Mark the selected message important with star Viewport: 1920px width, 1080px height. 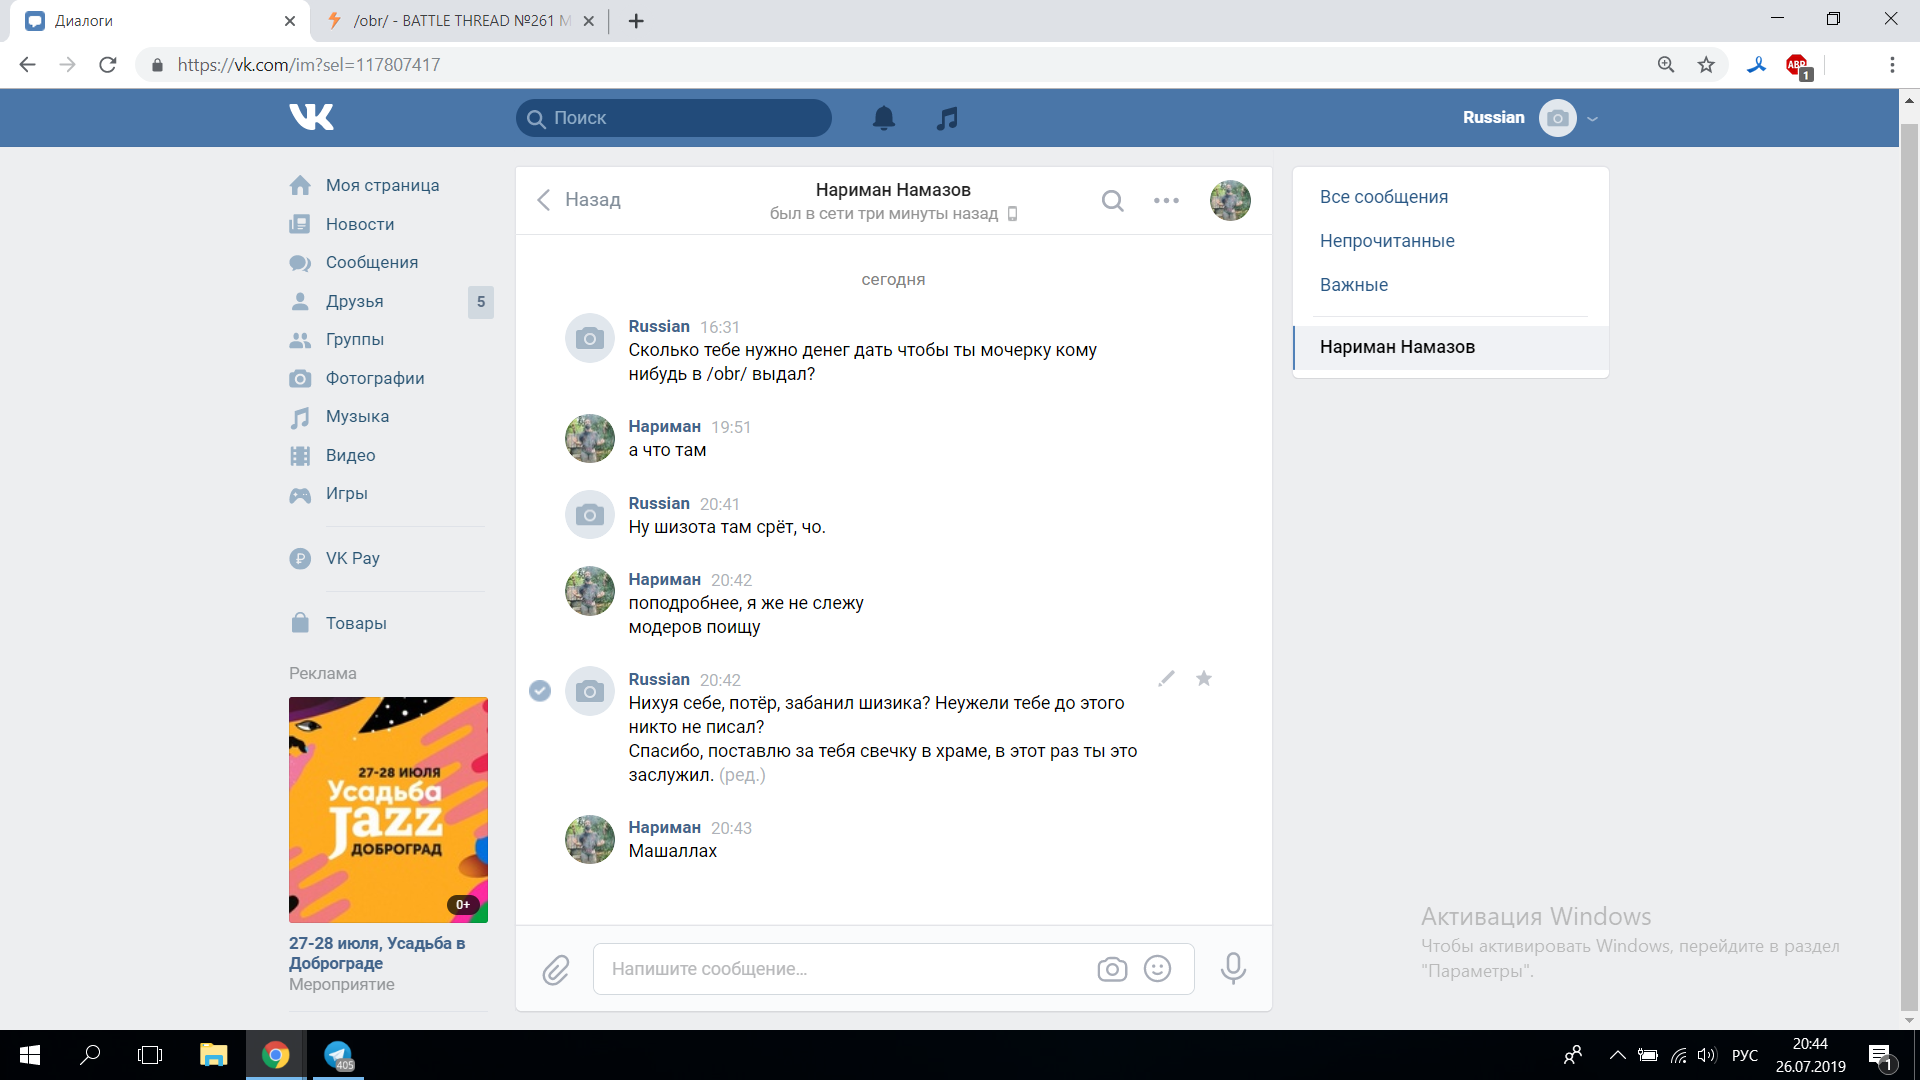pos(1204,678)
